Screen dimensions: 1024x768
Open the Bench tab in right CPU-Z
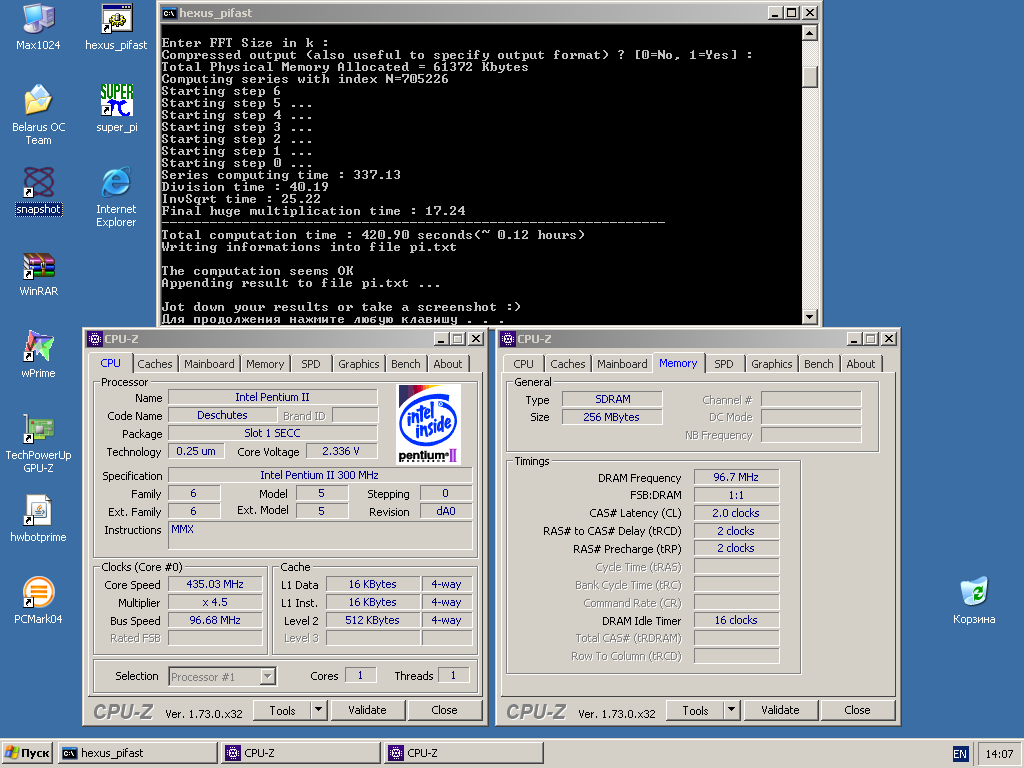pyautogui.click(x=818, y=364)
